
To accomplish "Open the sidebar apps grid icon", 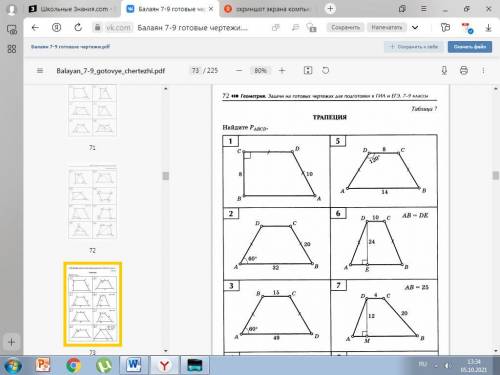I will coord(12,49).
